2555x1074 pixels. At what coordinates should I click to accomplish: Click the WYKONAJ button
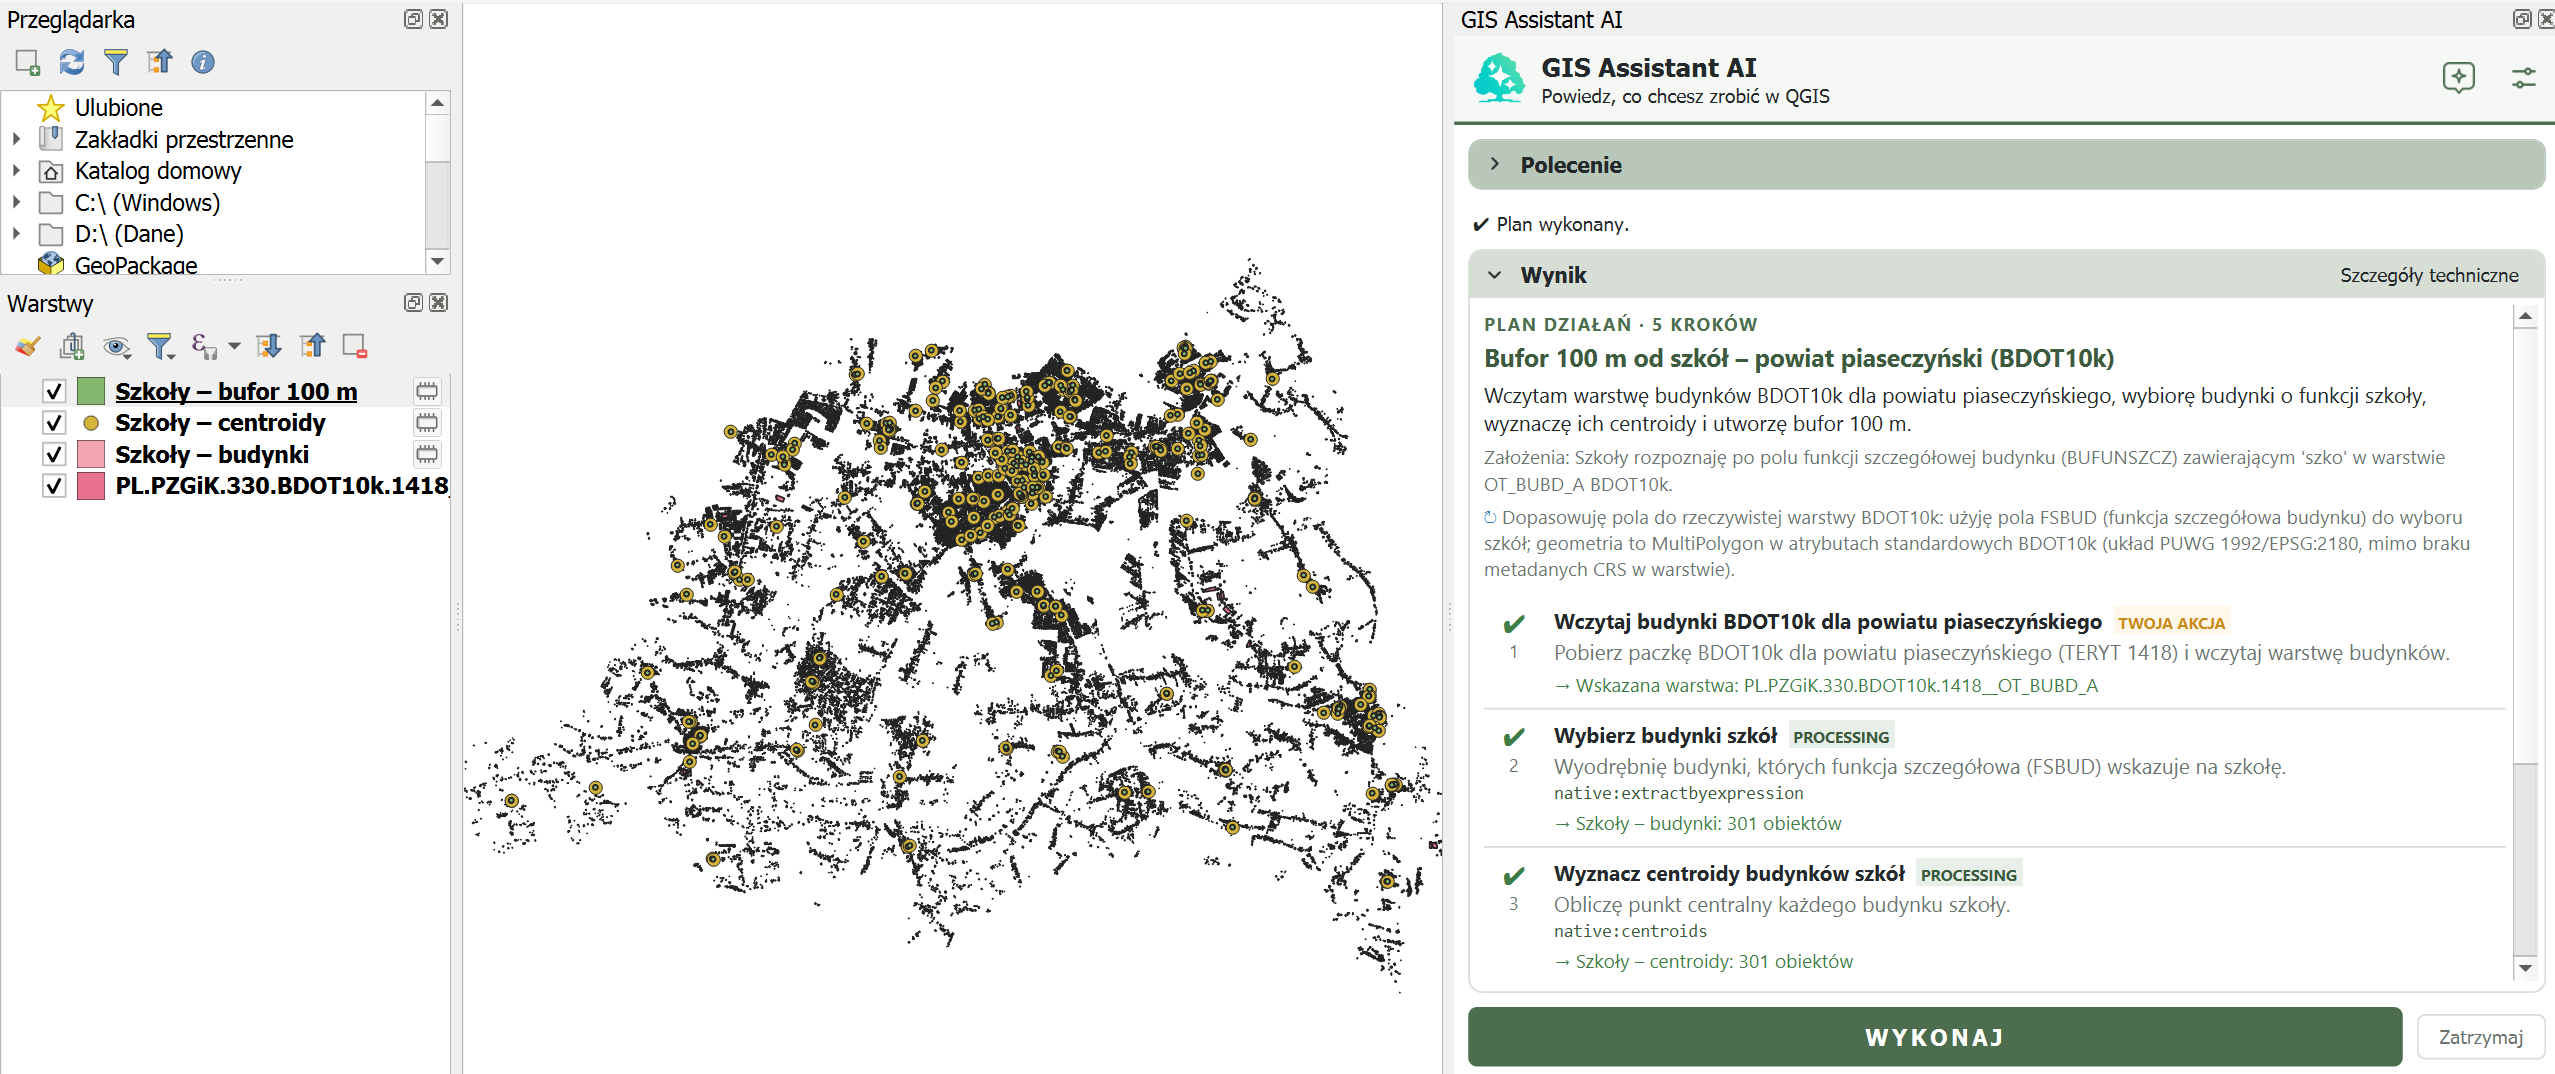pyautogui.click(x=1935, y=1037)
